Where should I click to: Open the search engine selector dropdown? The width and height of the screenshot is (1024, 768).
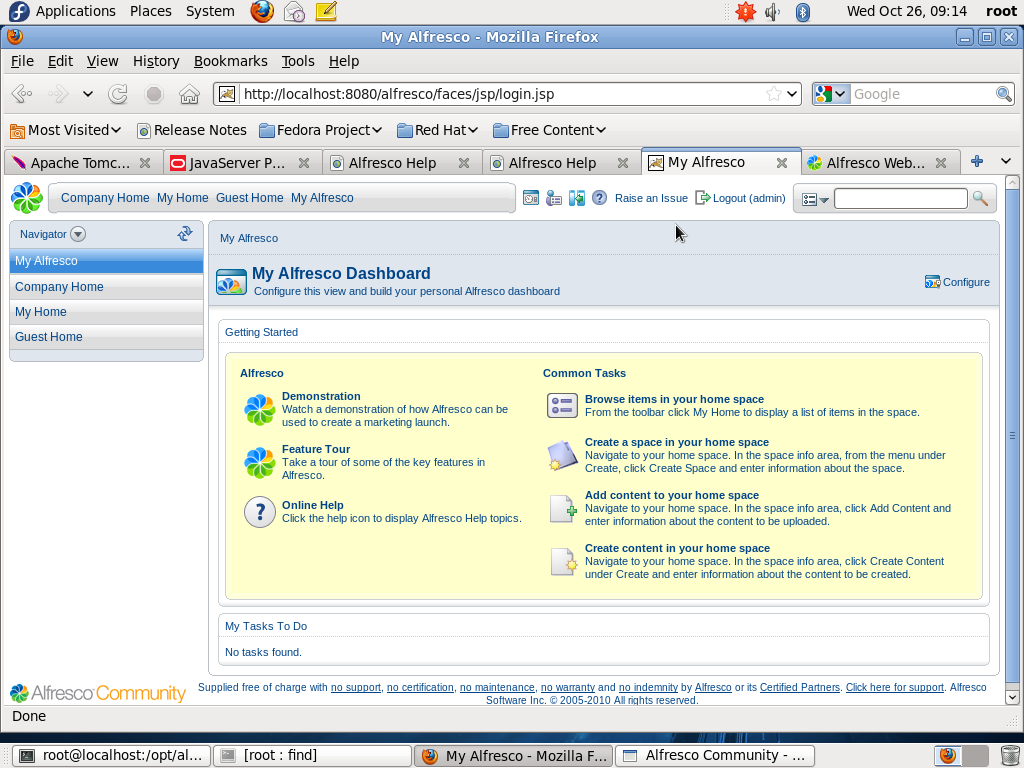[x=831, y=94]
